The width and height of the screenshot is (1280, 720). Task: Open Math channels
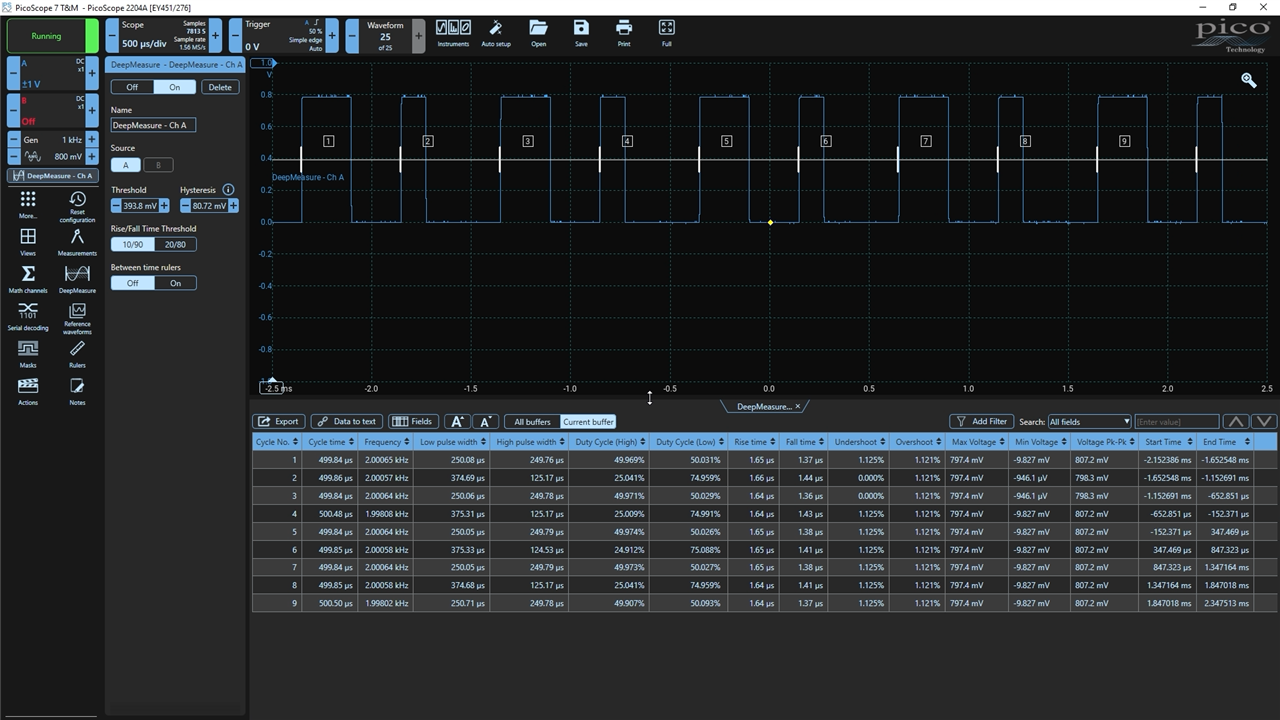pyautogui.click(x=28, y=279)
